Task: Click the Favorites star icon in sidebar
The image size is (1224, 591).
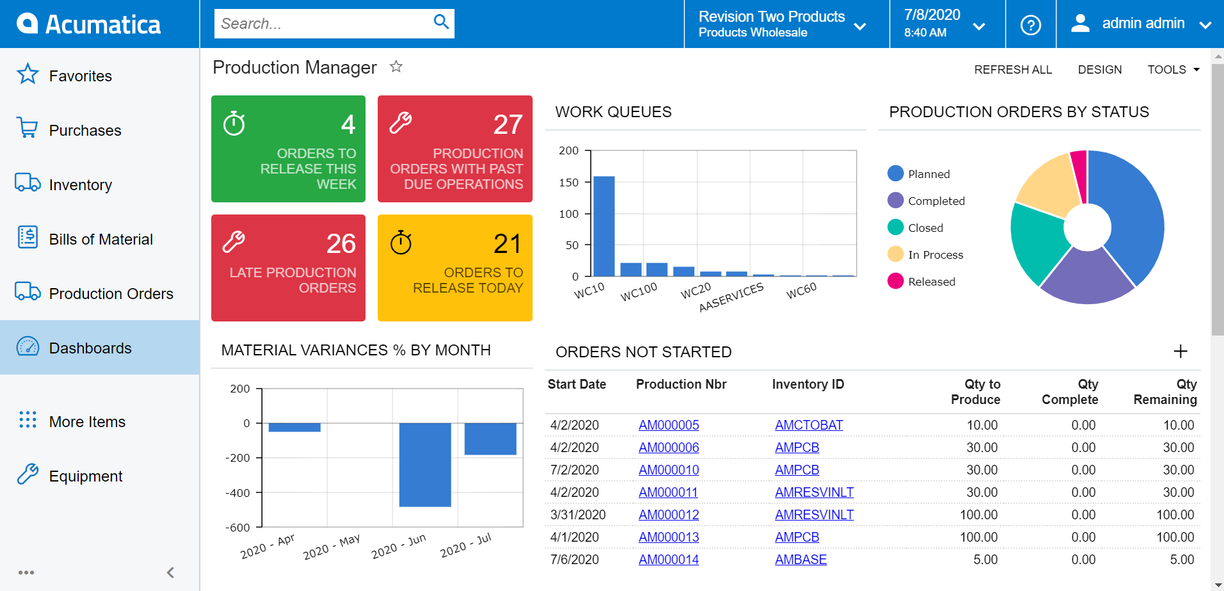Action: 28,75
